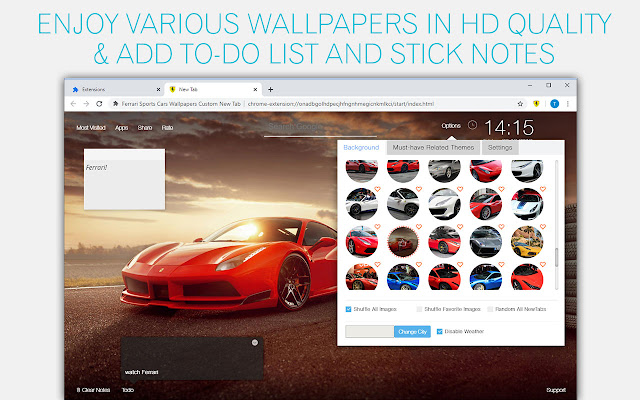This screenshot has height=400, width=640.
Task: Open the Ferrari extension icon in toolbar
Action: click(x=536, y=104)
